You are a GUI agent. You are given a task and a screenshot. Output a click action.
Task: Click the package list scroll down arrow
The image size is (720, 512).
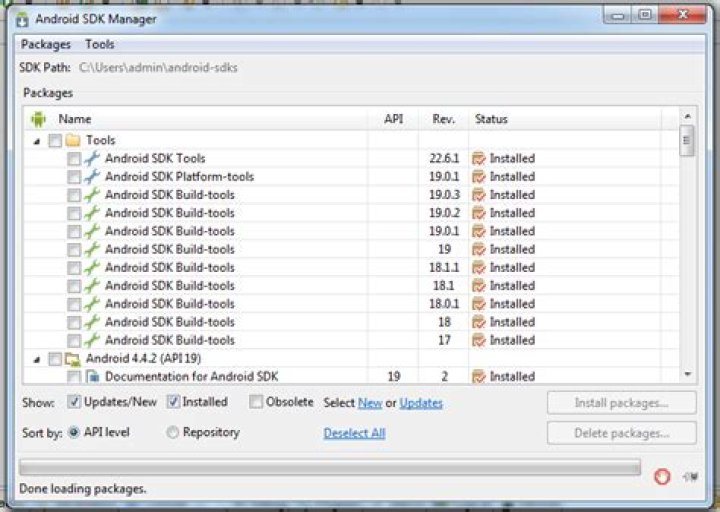point(687,375)
